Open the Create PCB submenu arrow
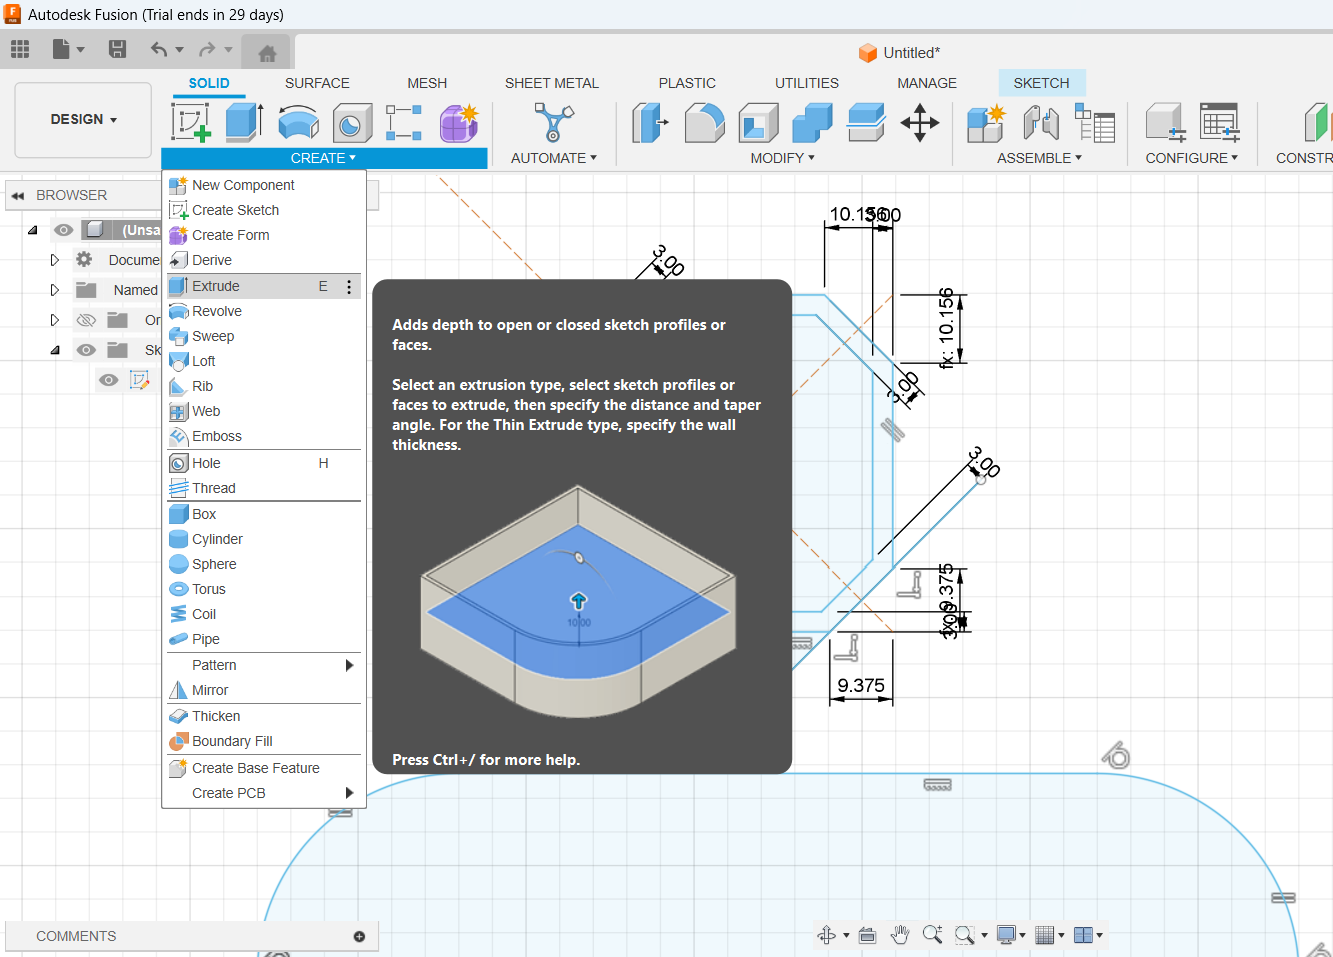Image resolution: width=1333 pixels, height=957 pixels. click(x=349, y=793)
